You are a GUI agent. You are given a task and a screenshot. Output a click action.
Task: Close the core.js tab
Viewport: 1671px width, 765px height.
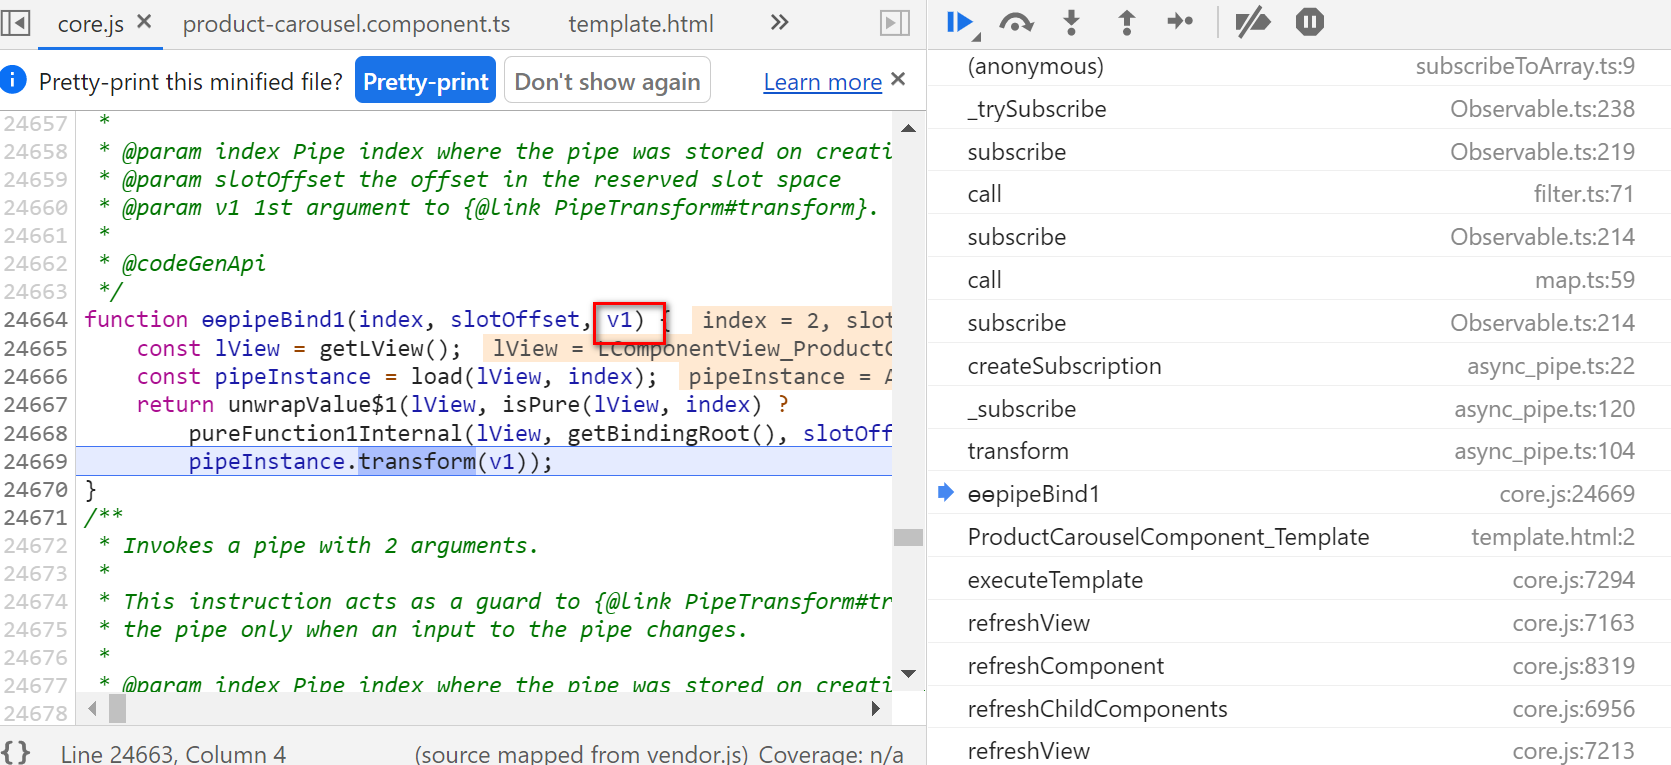(x=144, y=21)
